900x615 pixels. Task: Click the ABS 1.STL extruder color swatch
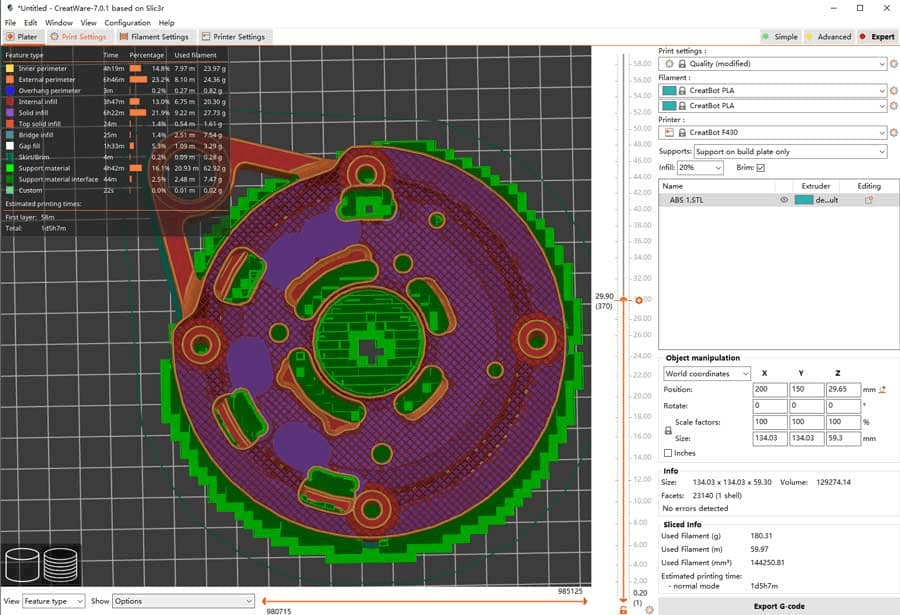click(x=804, y=200)
